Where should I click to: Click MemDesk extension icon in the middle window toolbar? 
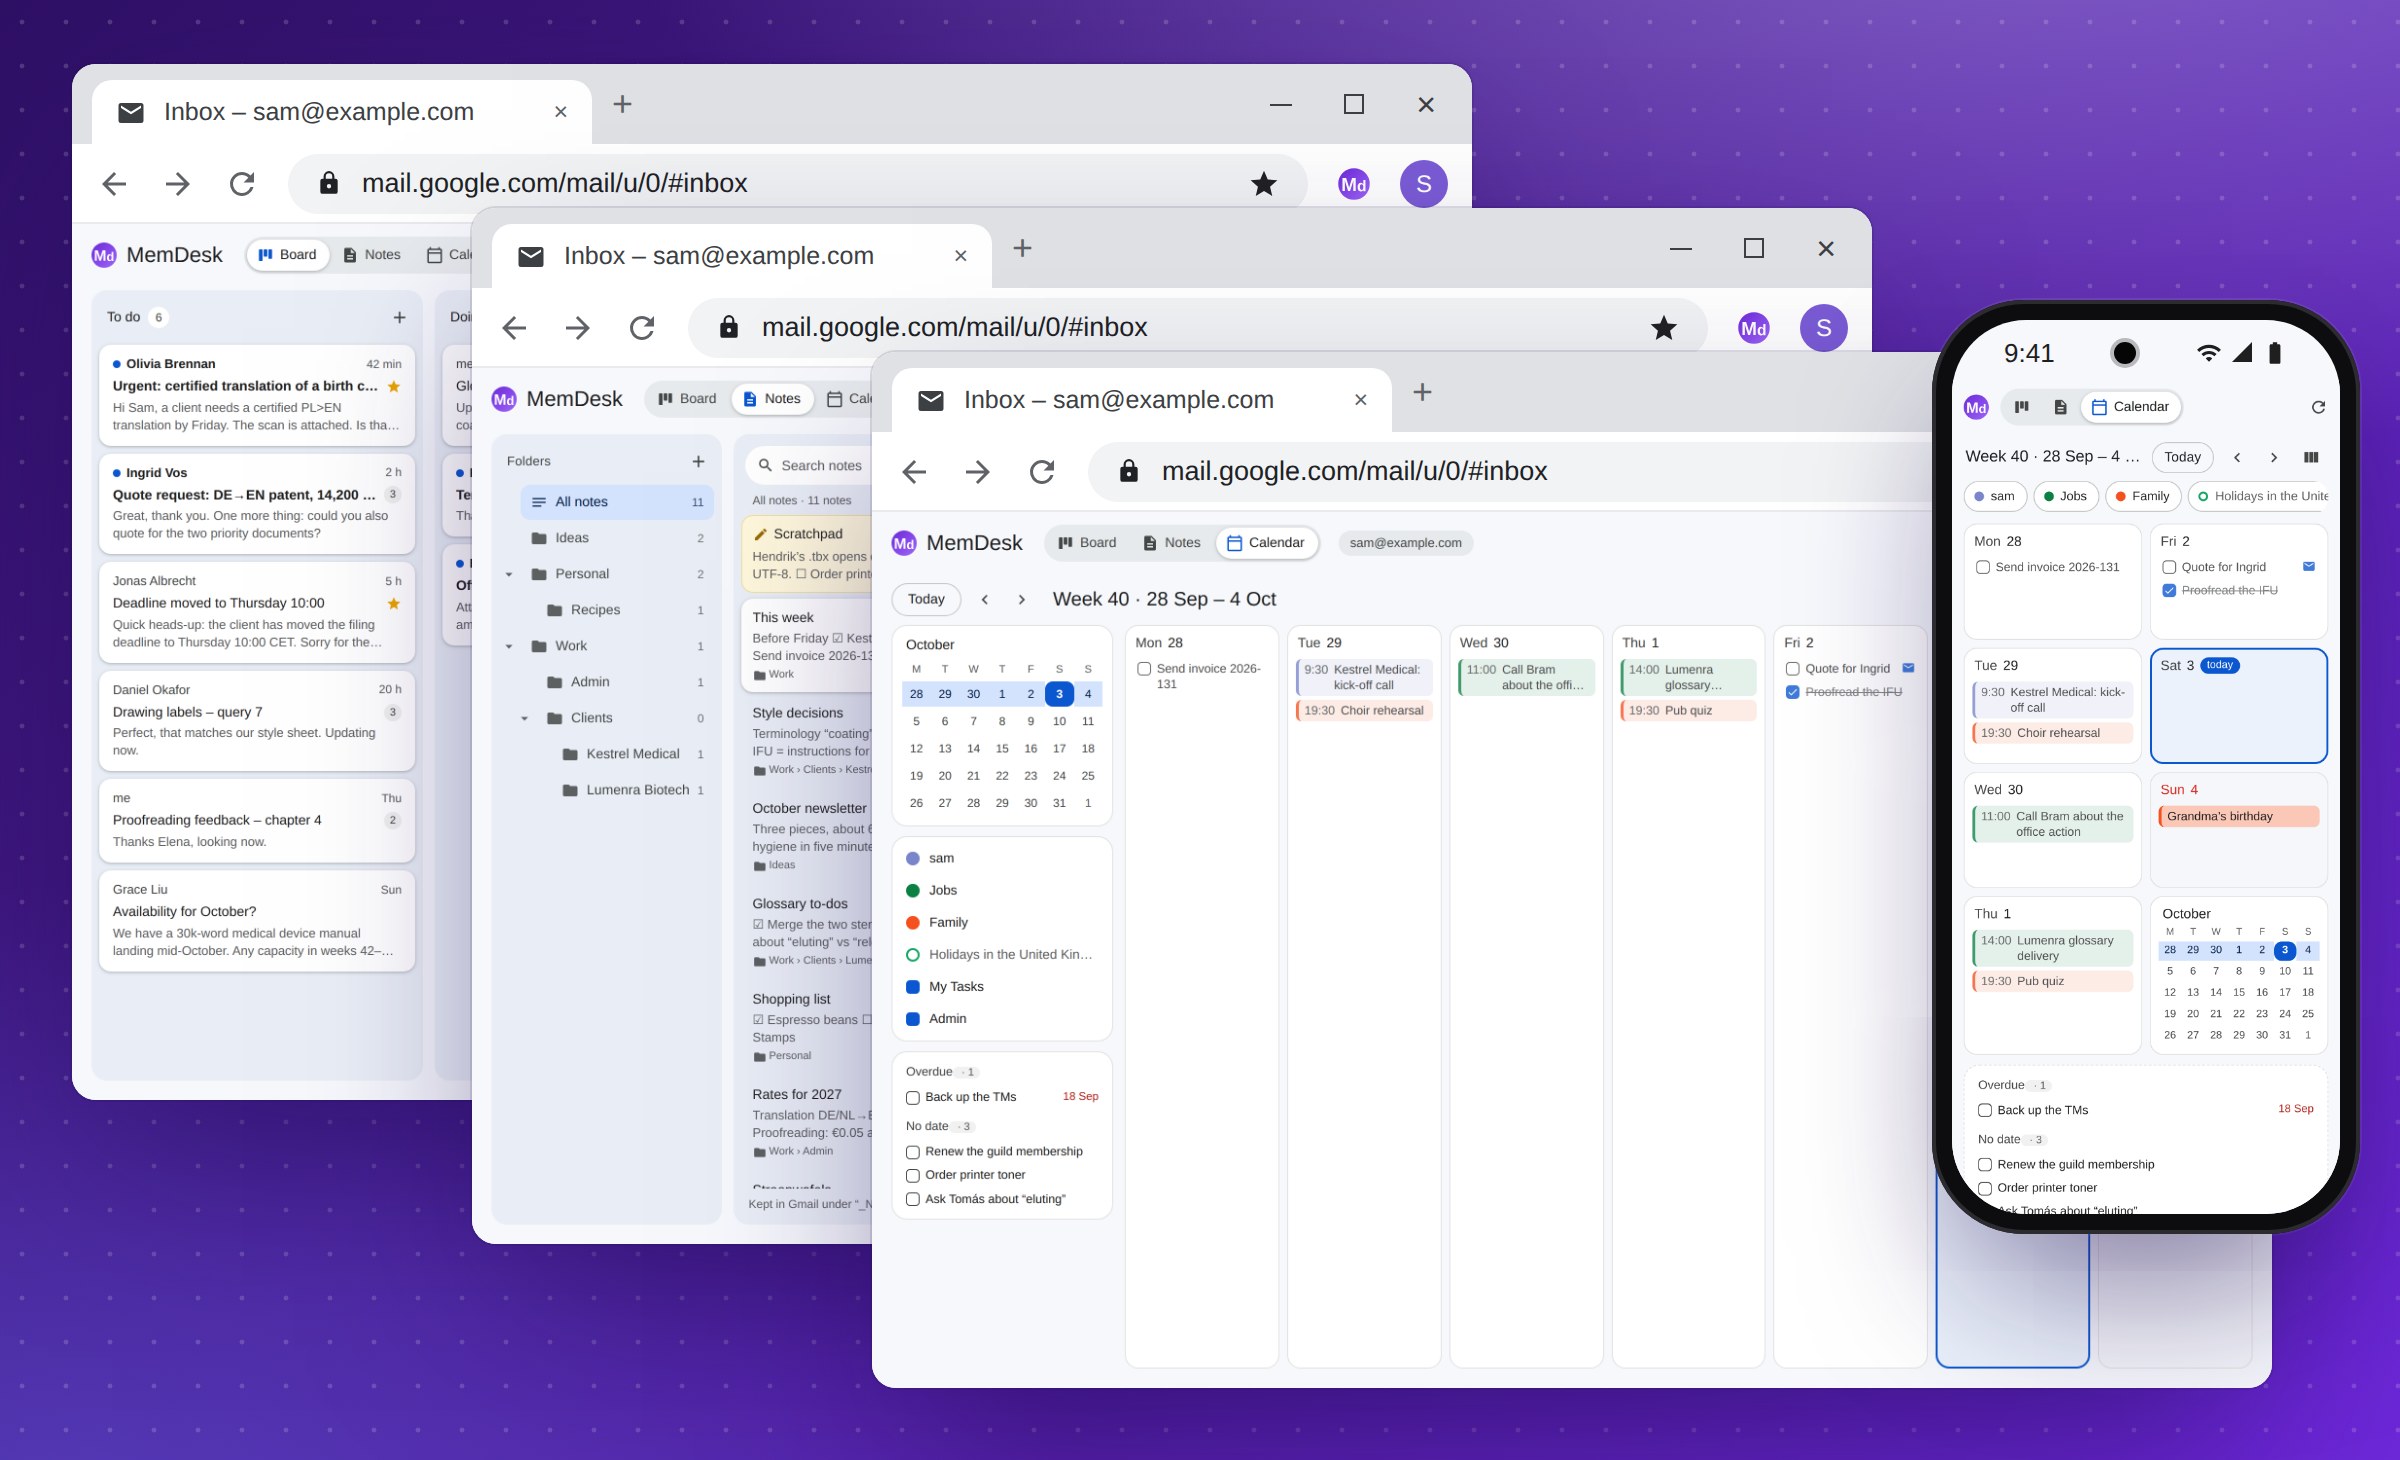(1754, 328)
